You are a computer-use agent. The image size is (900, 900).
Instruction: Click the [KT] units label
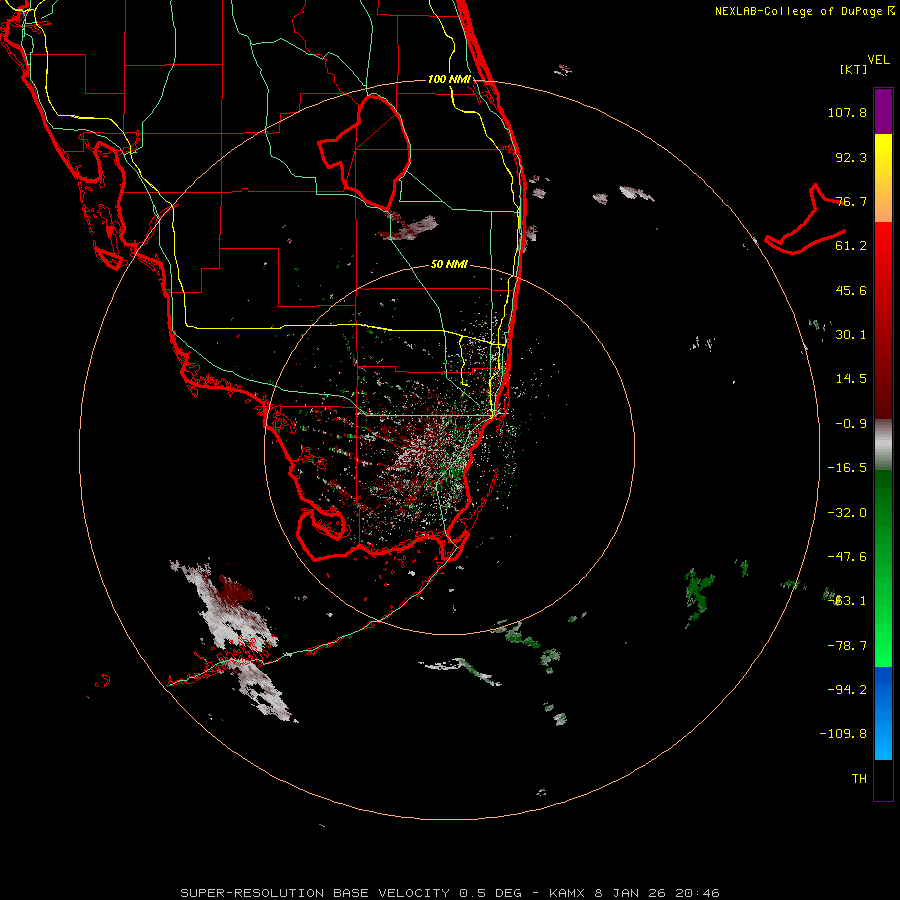pos(854,69)
